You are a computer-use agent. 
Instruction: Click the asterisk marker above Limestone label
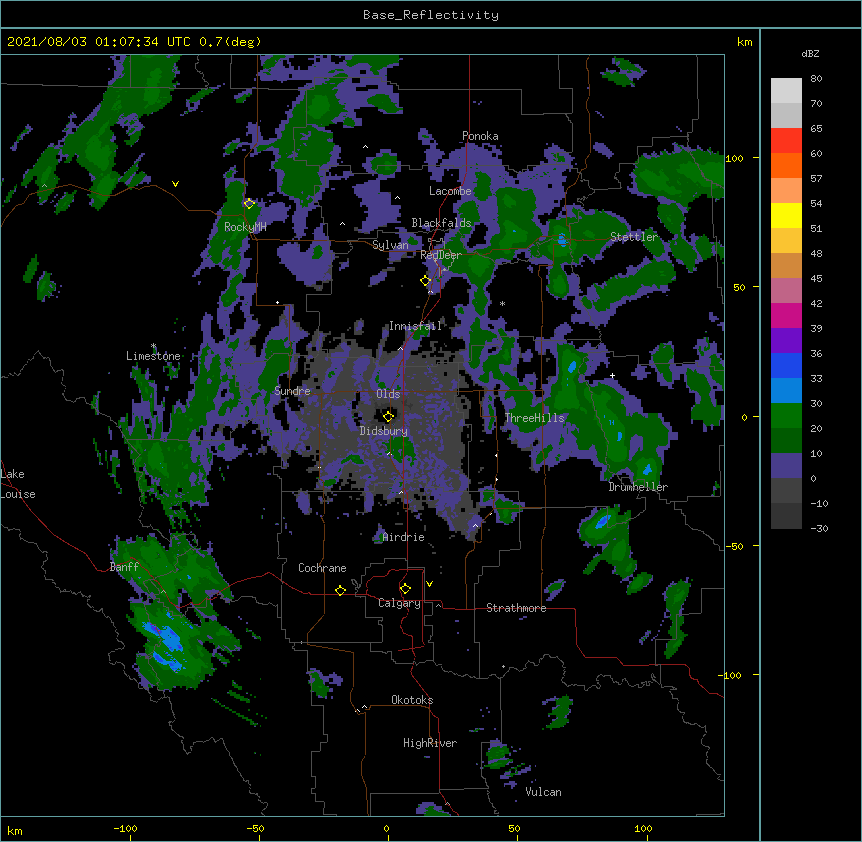coord(153,346)
